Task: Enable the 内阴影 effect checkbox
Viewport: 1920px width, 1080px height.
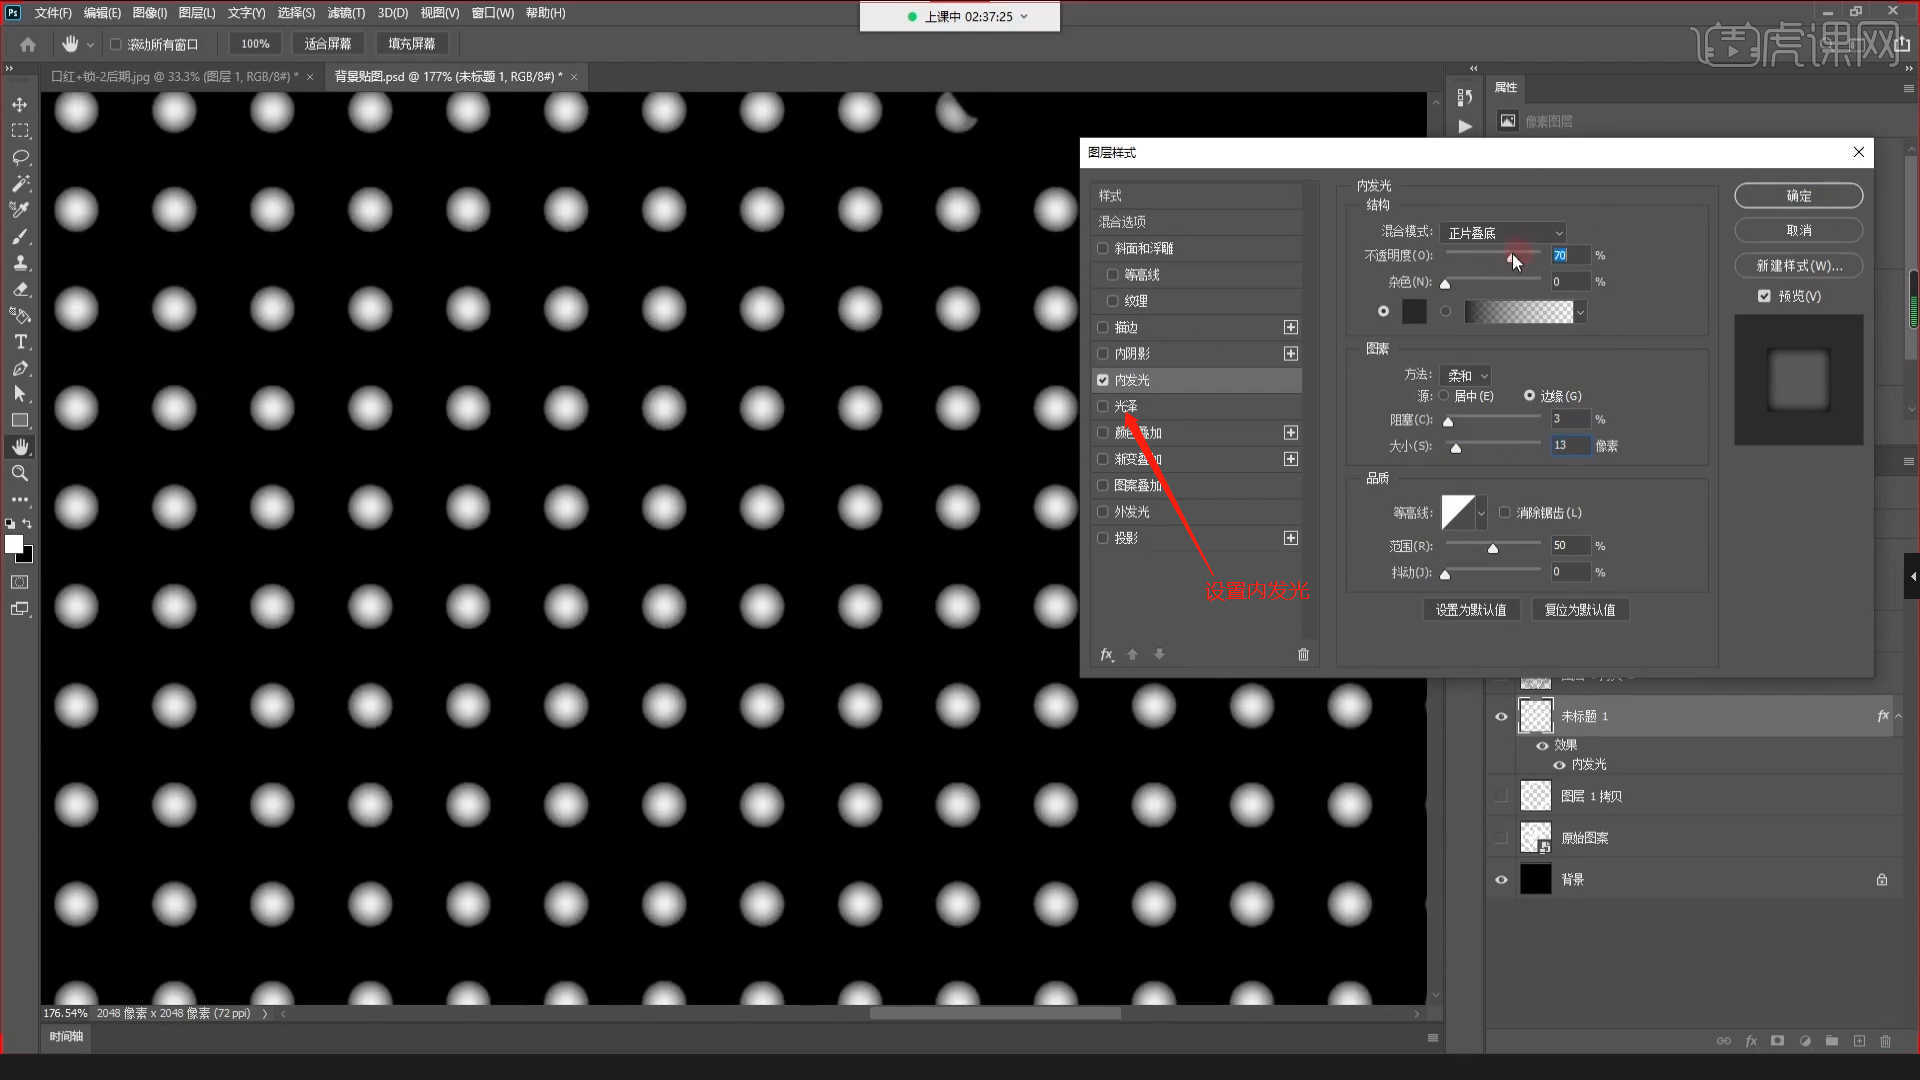Action: (x=1103, y=354)
